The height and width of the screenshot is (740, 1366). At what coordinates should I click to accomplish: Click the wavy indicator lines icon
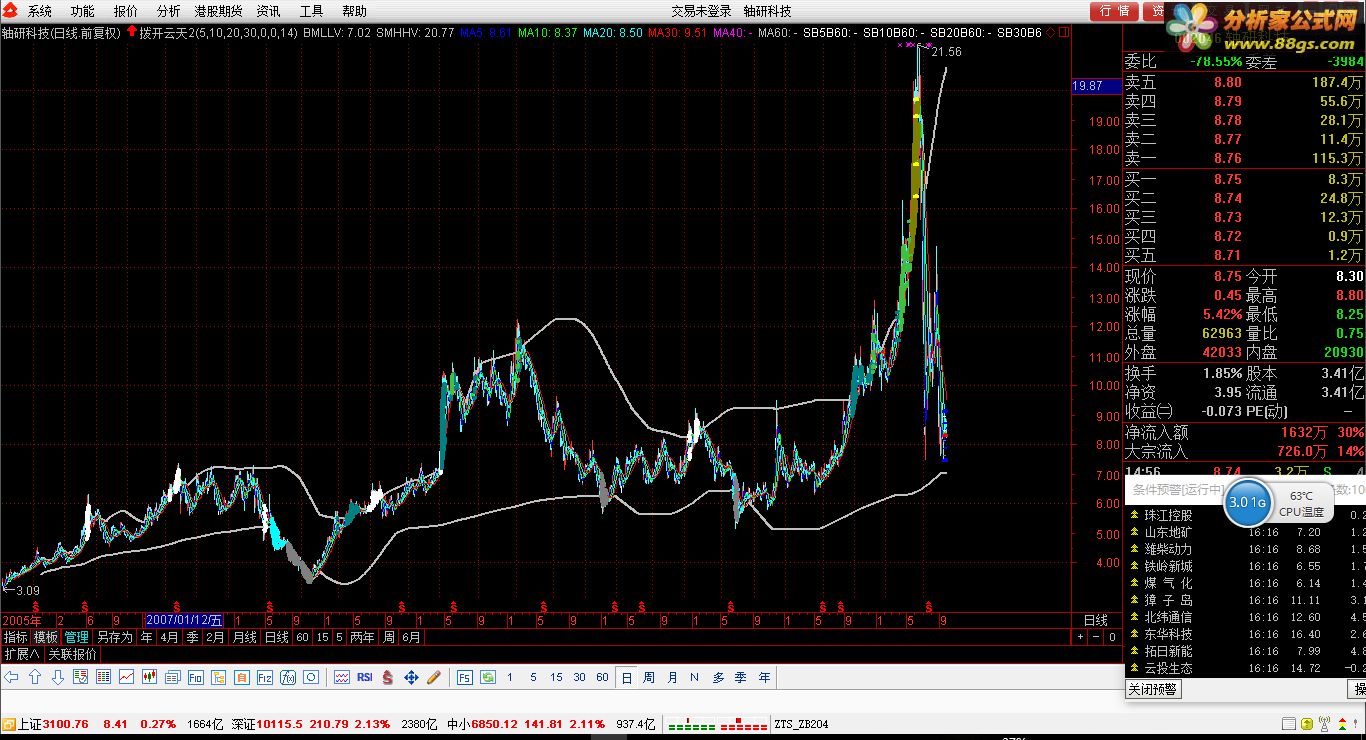click(x=342, y=677)
